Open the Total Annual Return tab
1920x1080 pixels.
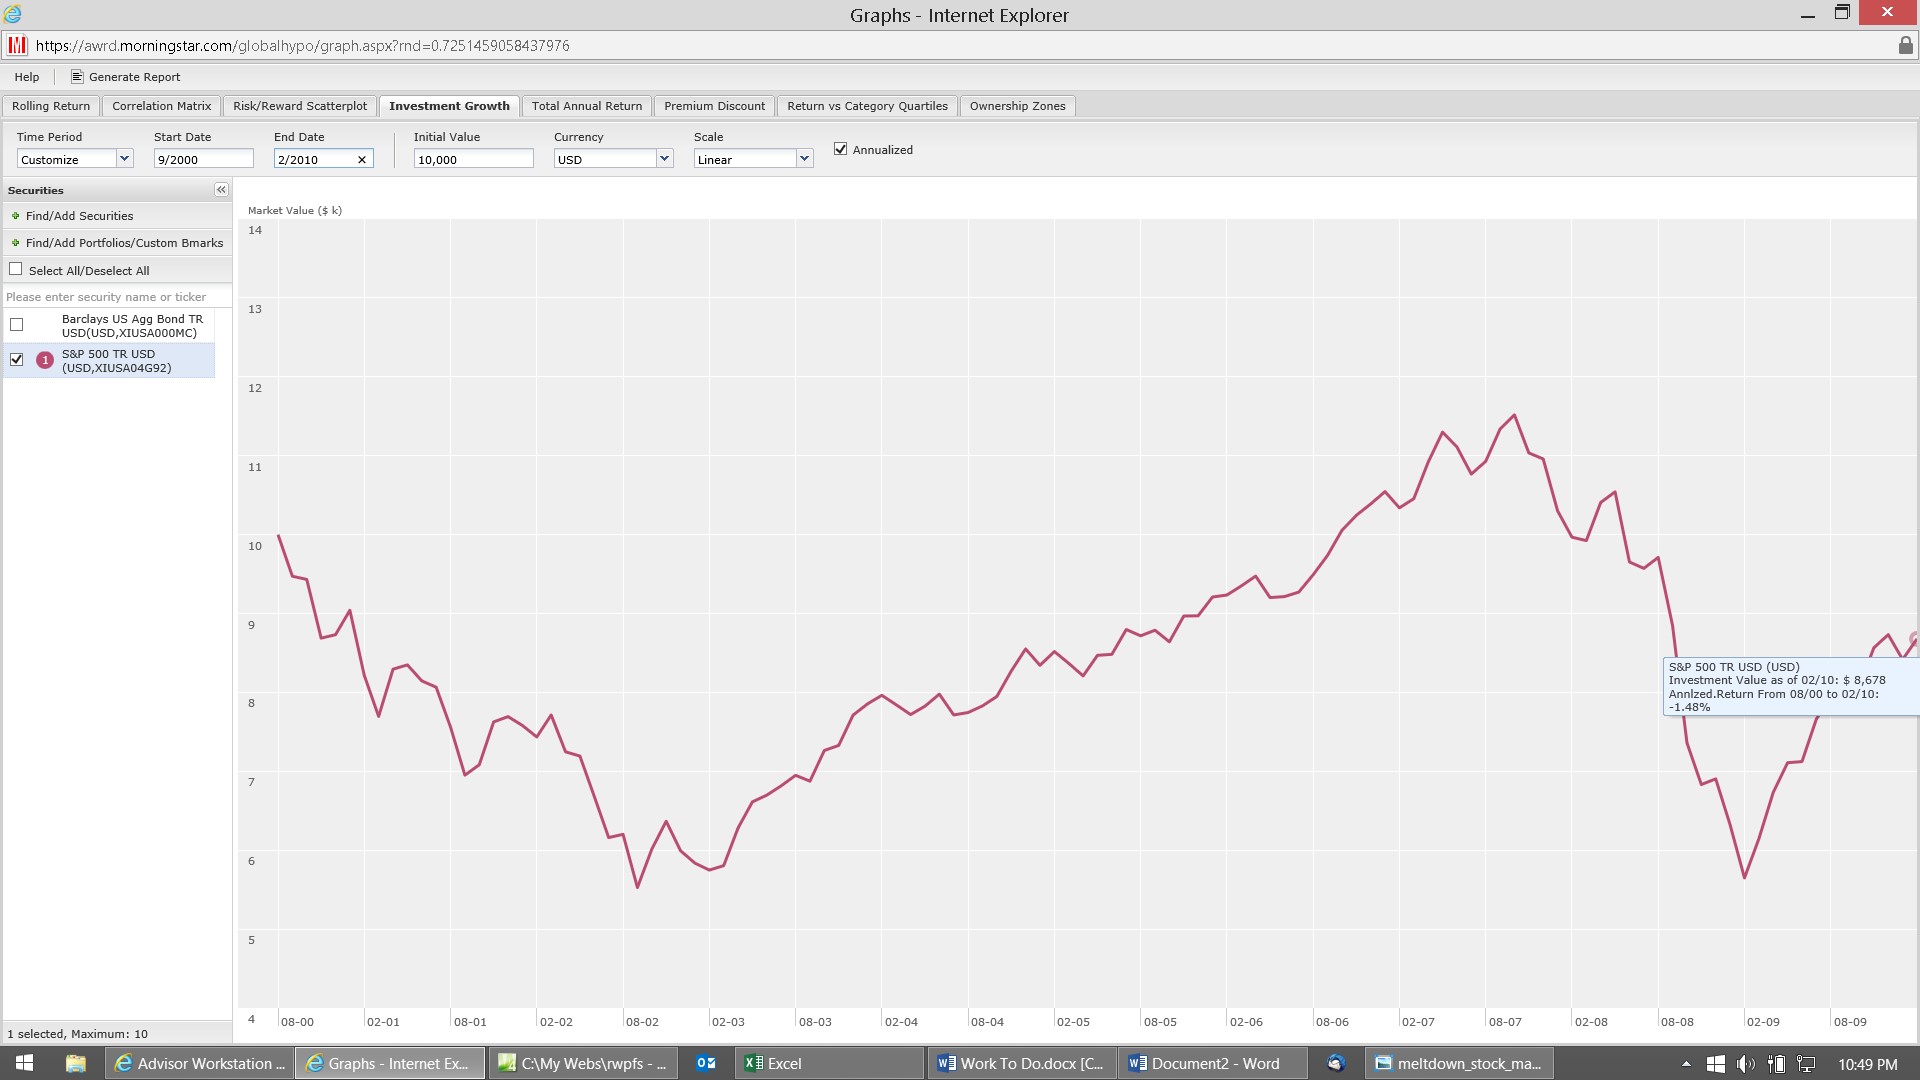[587, 106]
